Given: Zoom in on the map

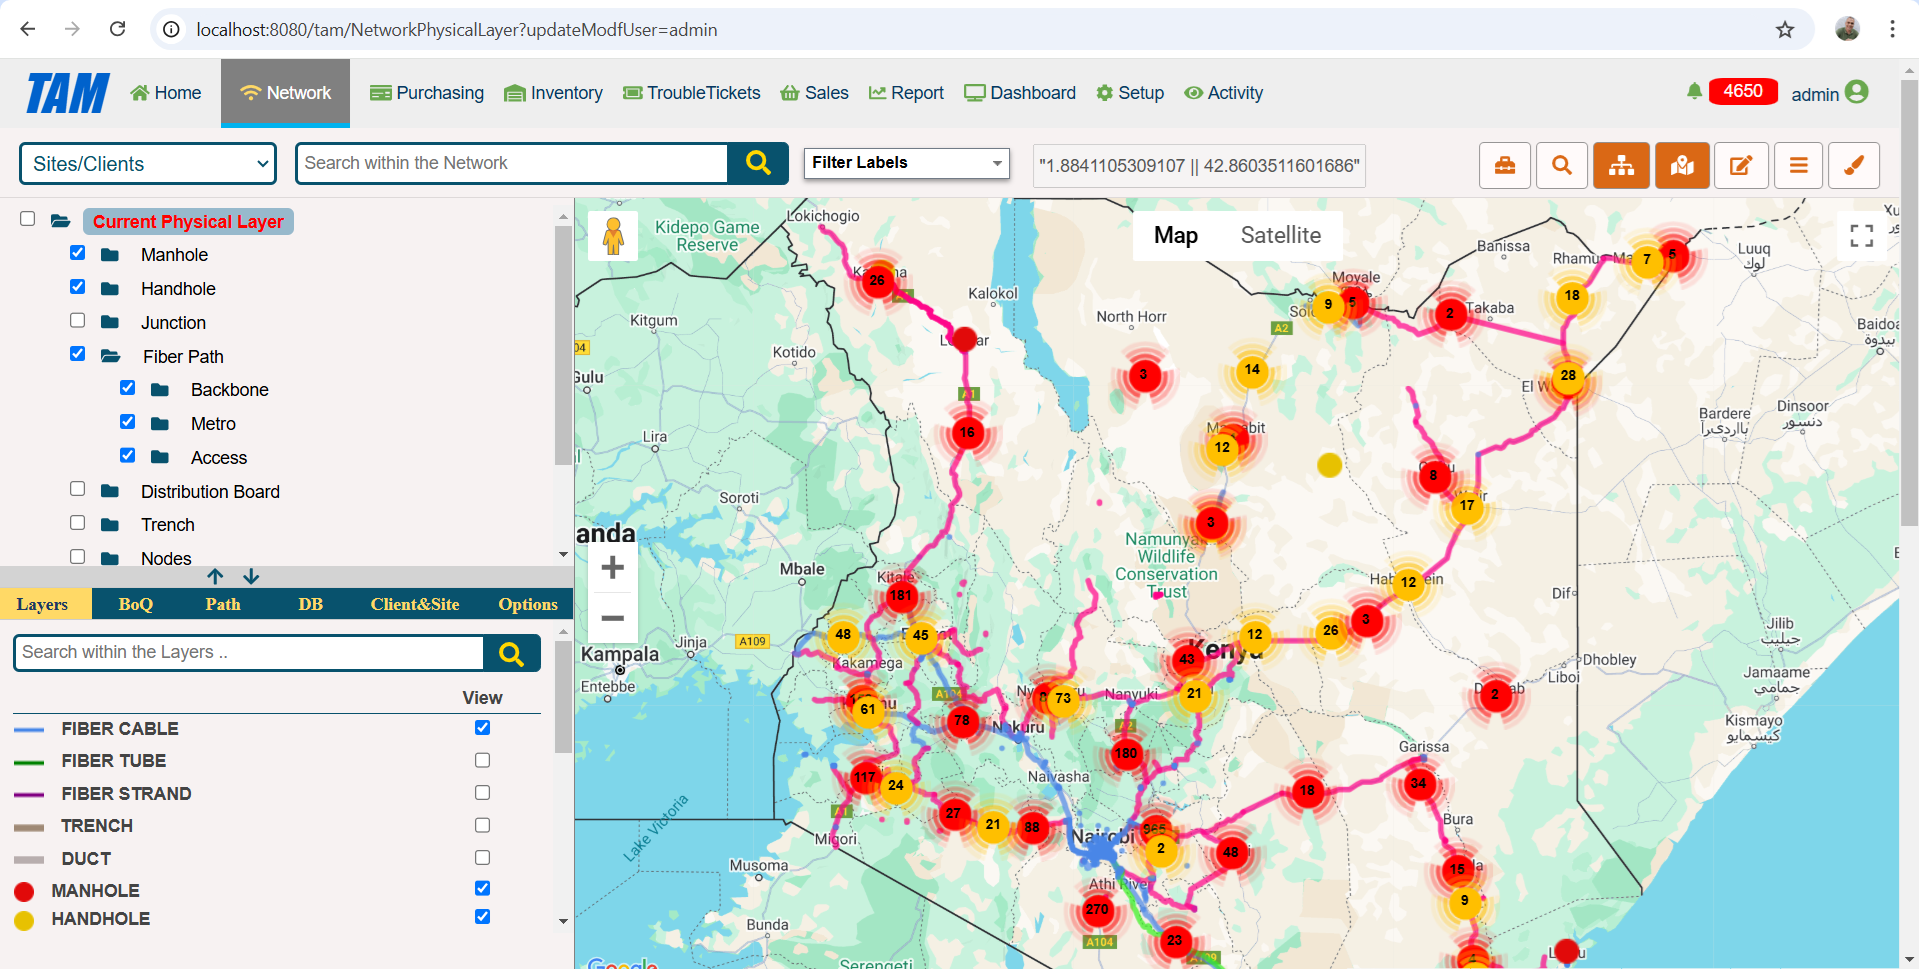Looking at the screenshot, I should tap(613, 568).
